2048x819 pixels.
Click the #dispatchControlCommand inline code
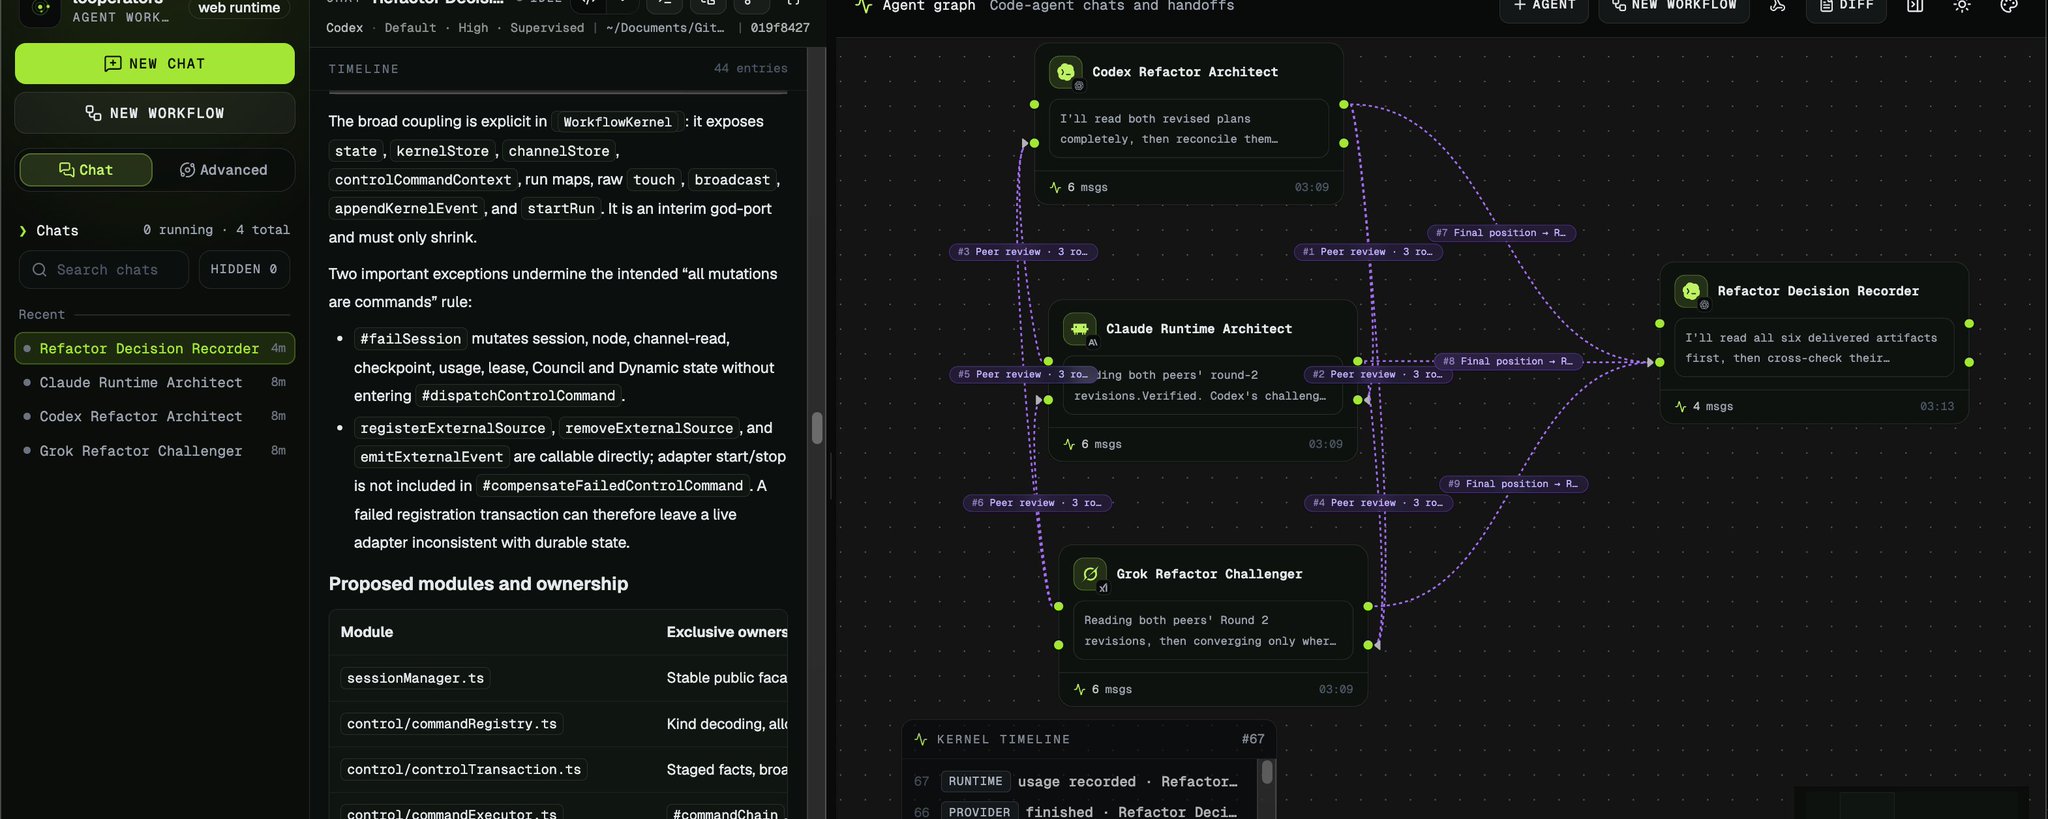tap(518, 396)
